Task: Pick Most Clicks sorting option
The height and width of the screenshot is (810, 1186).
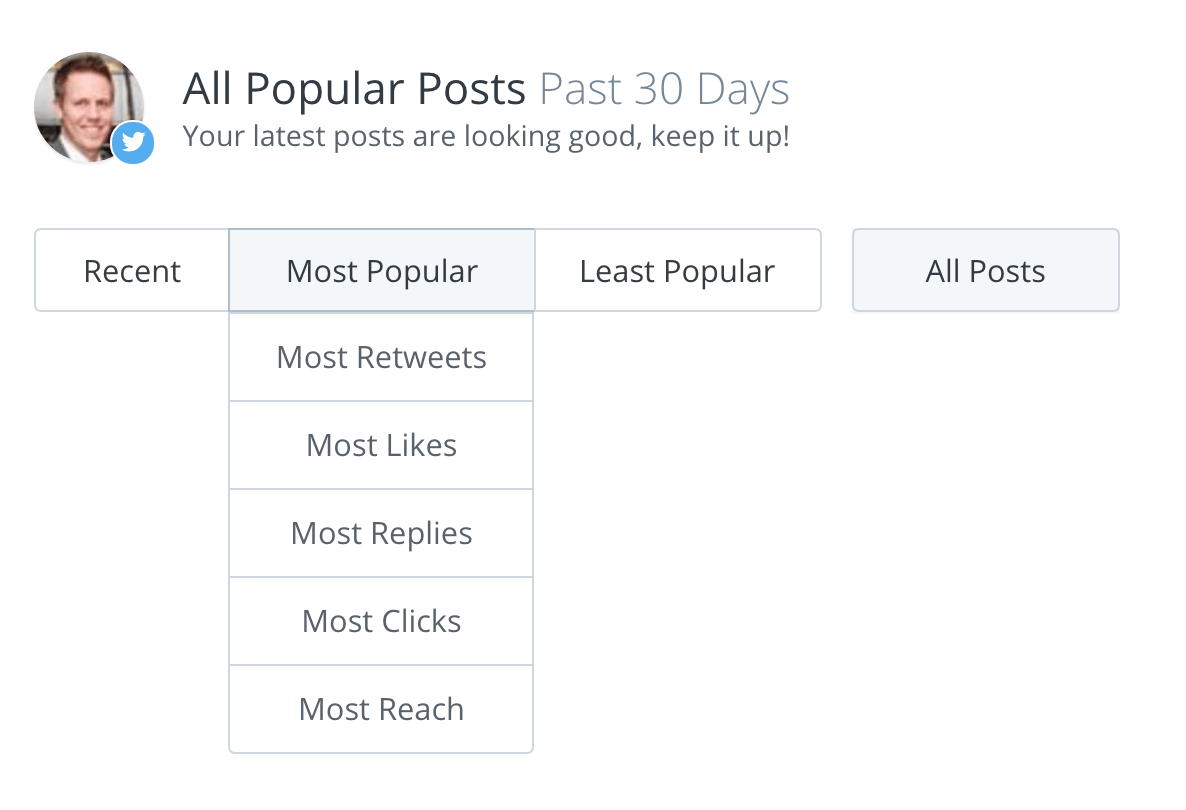Action: click(381, 620)
